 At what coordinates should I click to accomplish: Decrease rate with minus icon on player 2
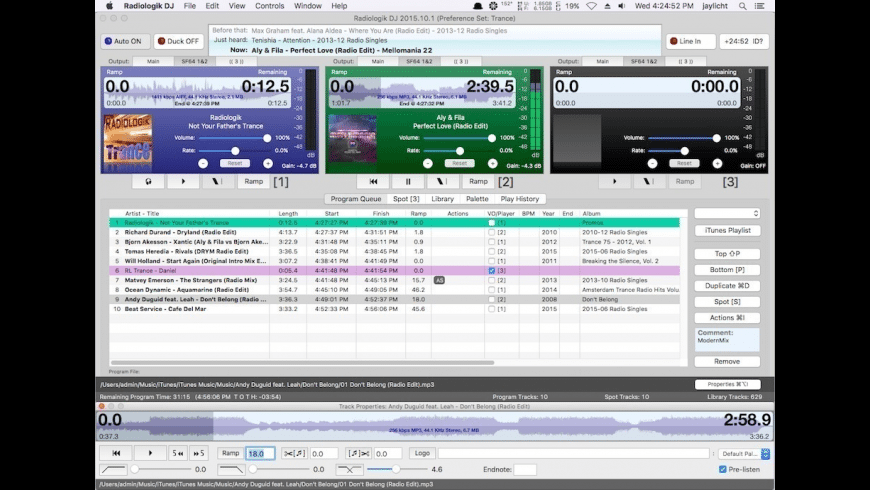[x=428, y=164]
